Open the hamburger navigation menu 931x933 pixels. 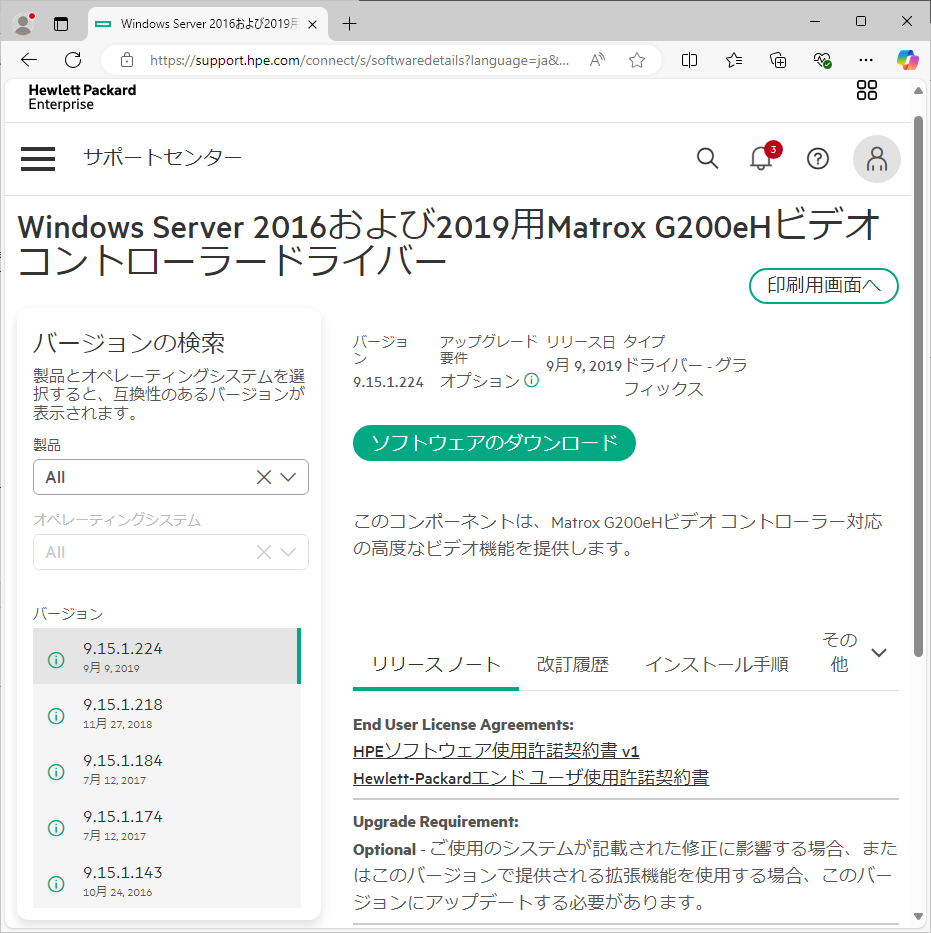click(x=38, y=159)
